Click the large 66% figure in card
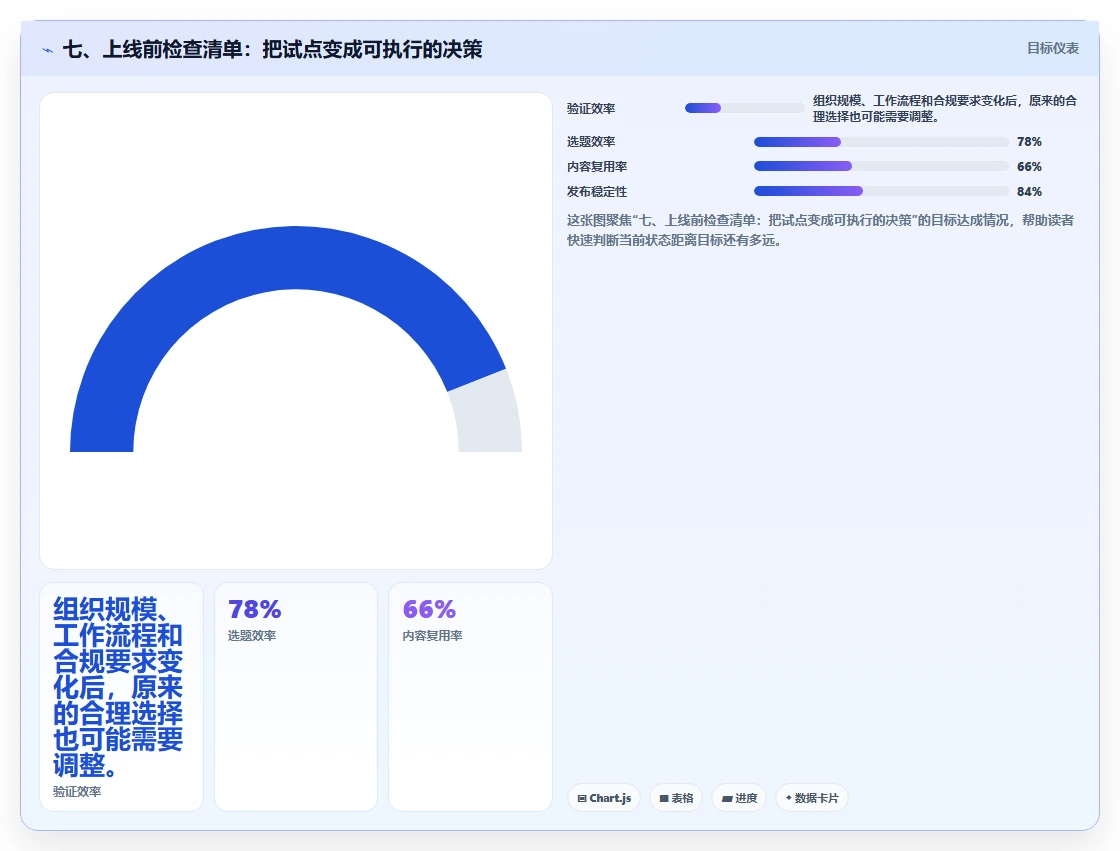The width and height of the screenshot is (1120, 851). [429, 609]
